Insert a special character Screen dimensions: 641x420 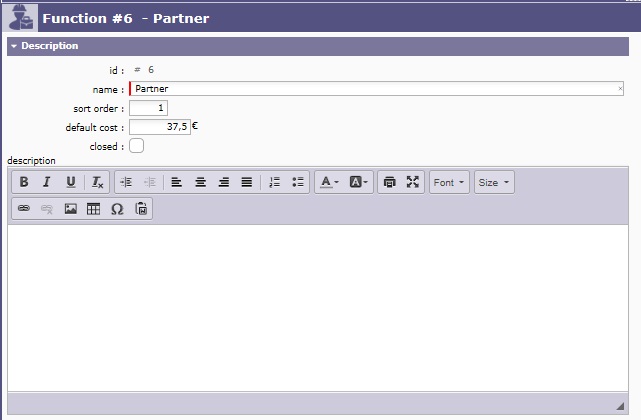[117, 209]
